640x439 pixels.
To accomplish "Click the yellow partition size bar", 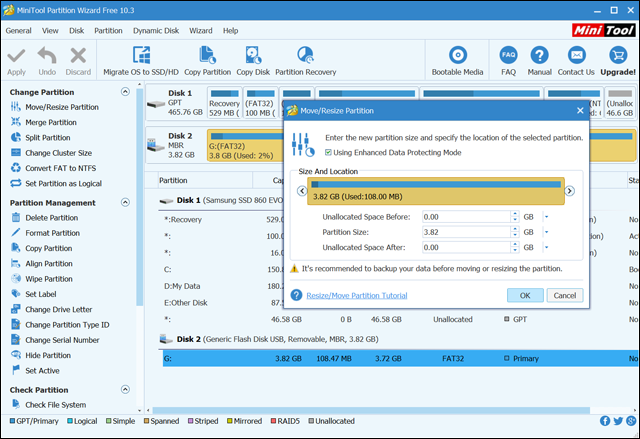I will [x=436, y=191].
